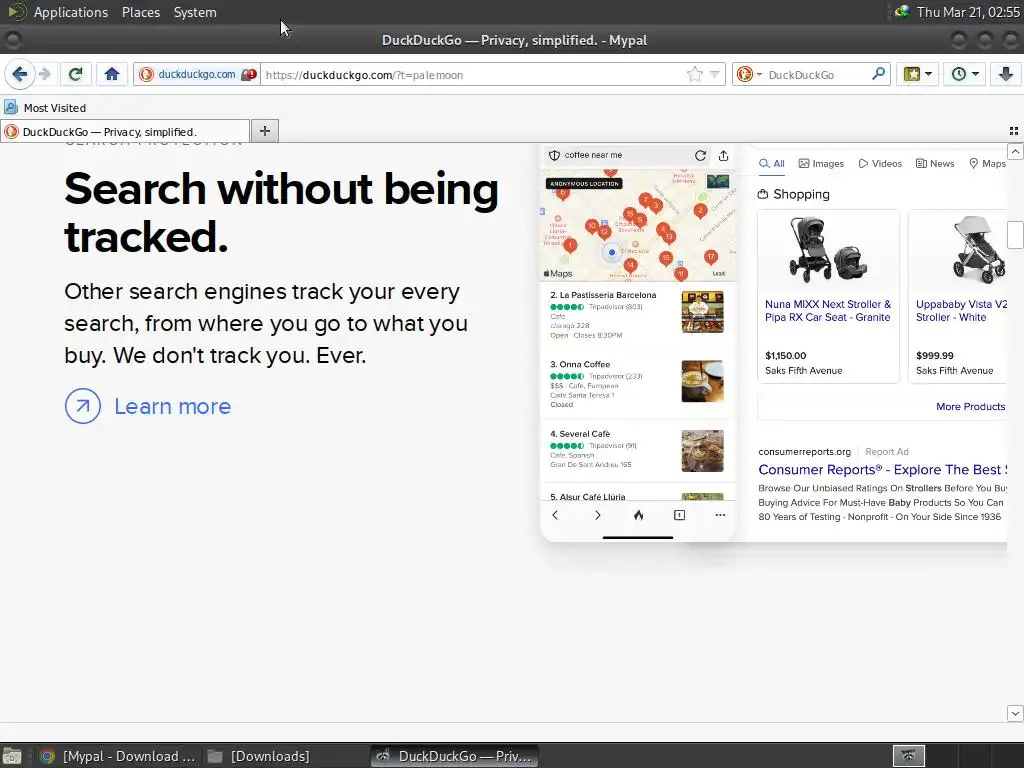Click the duckduckgo.com site identity badge
Screen dimensions: 1024x768
(x=197, y=74)
